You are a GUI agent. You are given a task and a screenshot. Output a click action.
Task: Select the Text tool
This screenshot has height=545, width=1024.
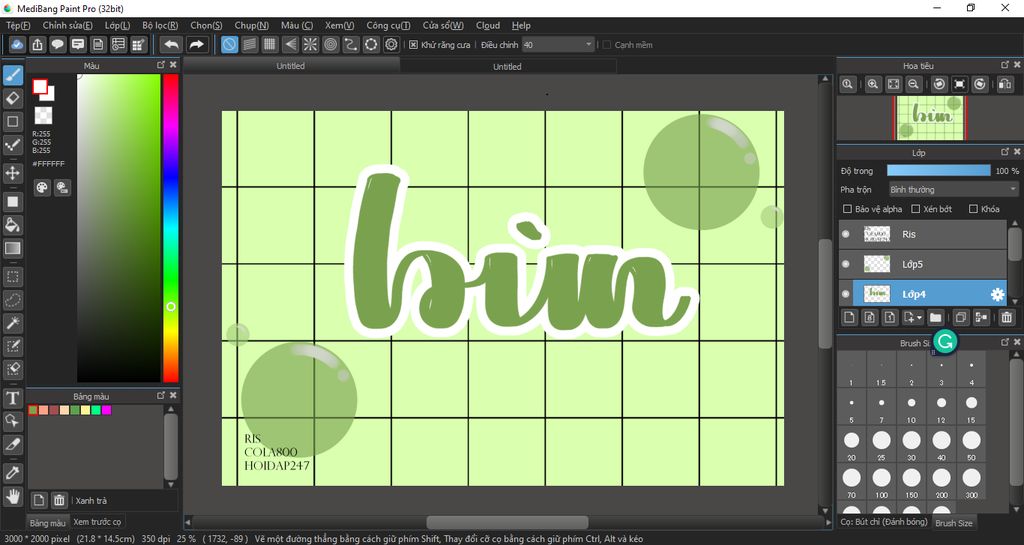pyautogui.click(x=12, y=397)
